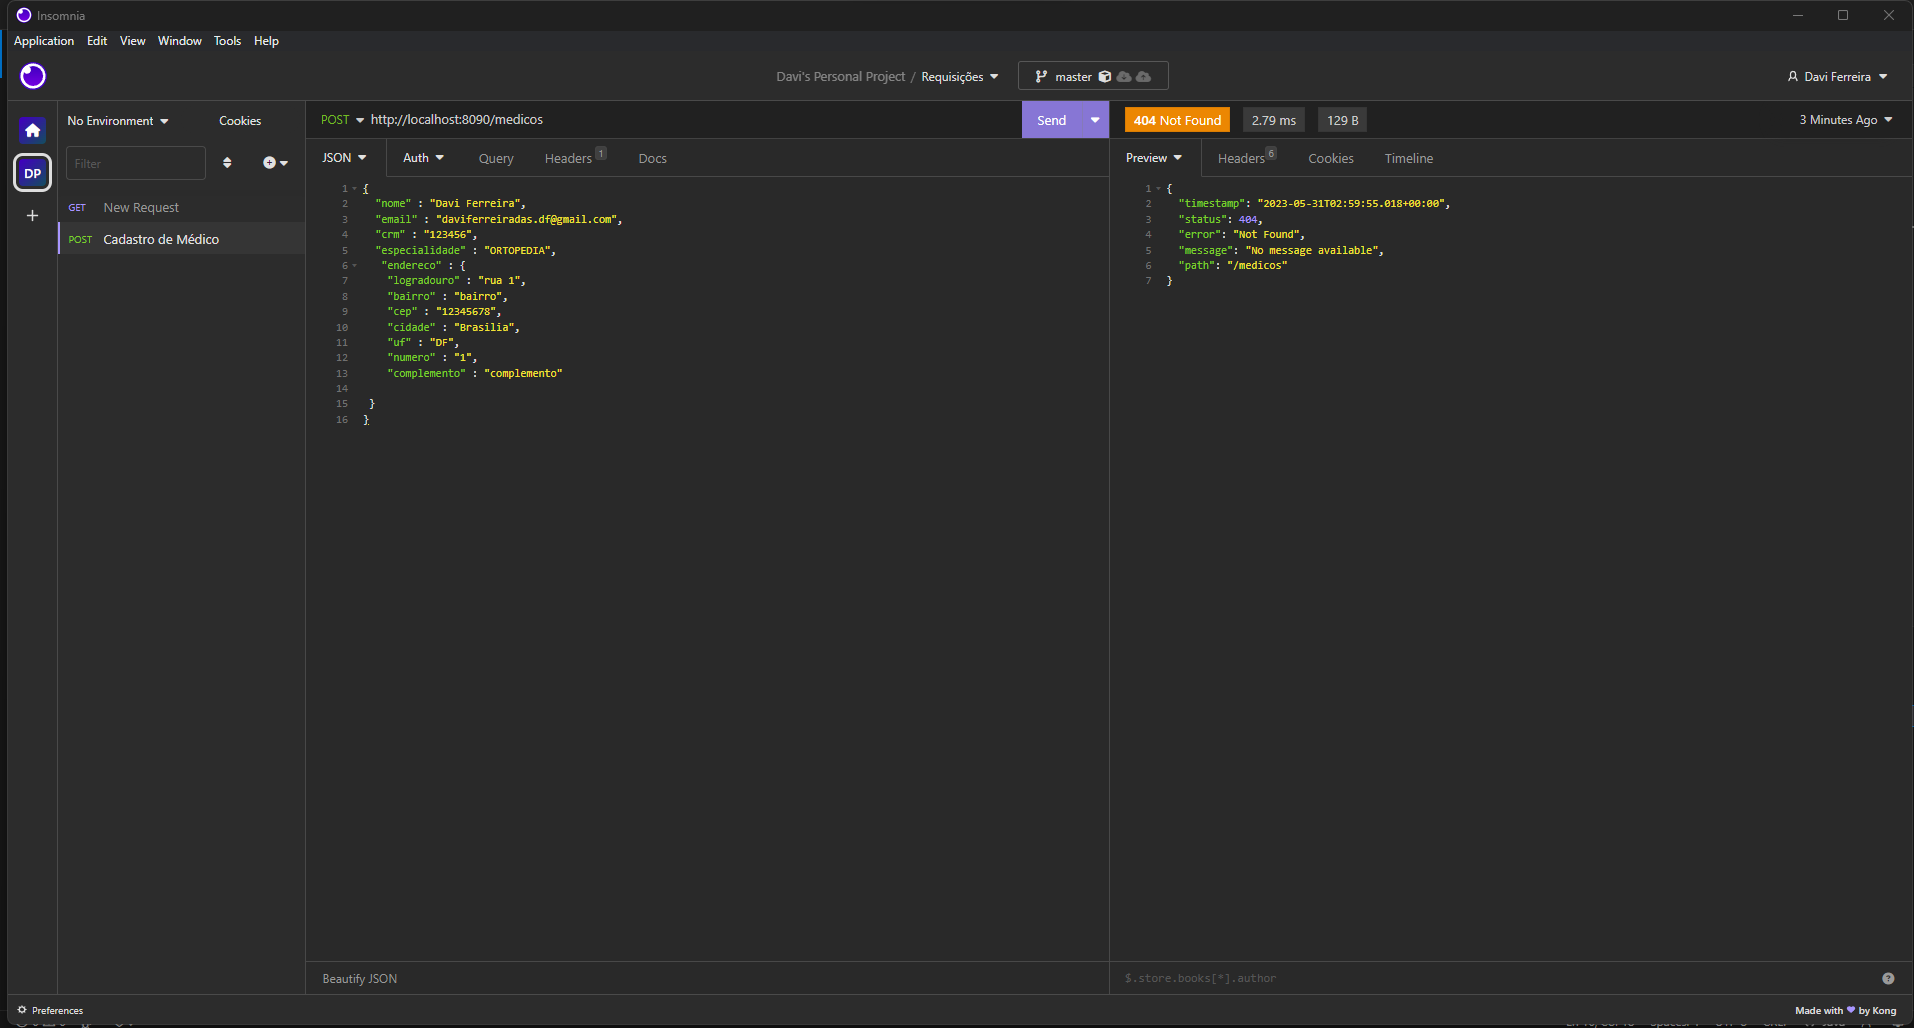Collapse JSON root object on line 1
This screenshot has height=1028, width=1914.
[x=354, y=189]
